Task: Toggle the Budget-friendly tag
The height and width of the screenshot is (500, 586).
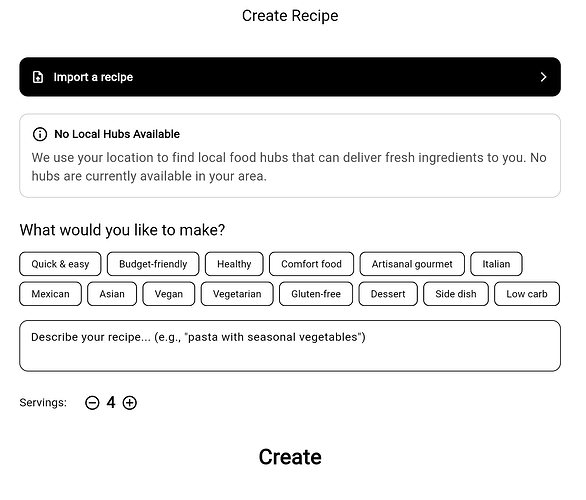Action: coord(153,264)
